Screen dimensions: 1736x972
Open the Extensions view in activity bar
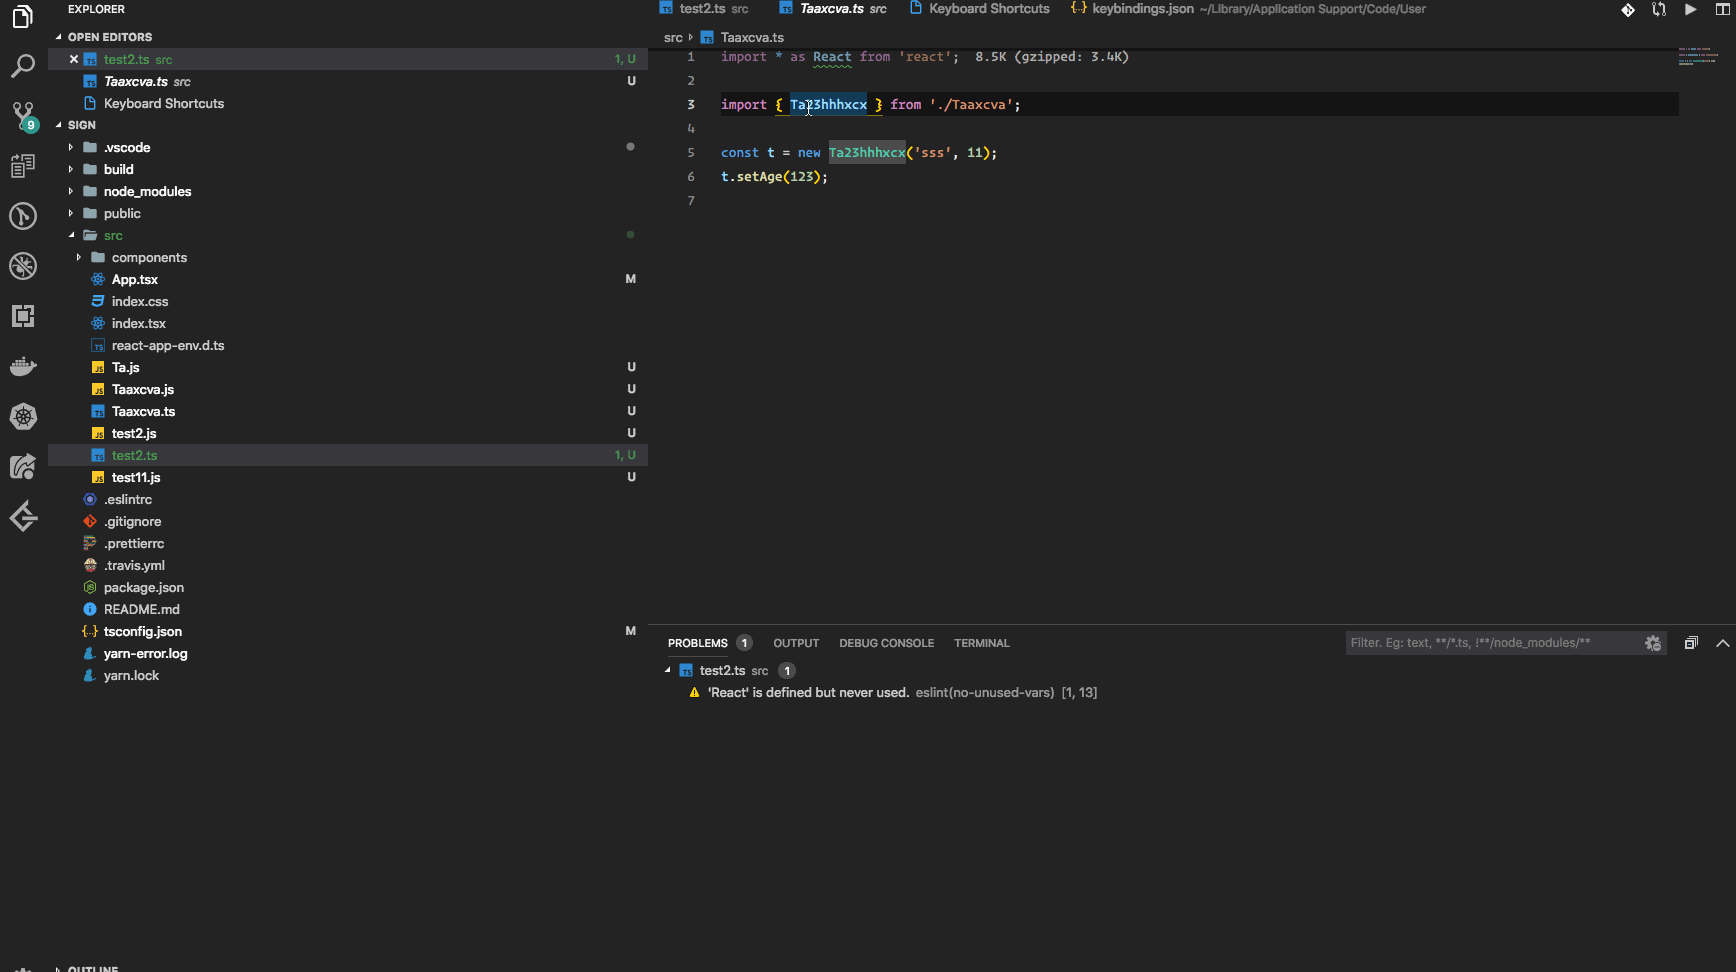(x=22, y=316)
